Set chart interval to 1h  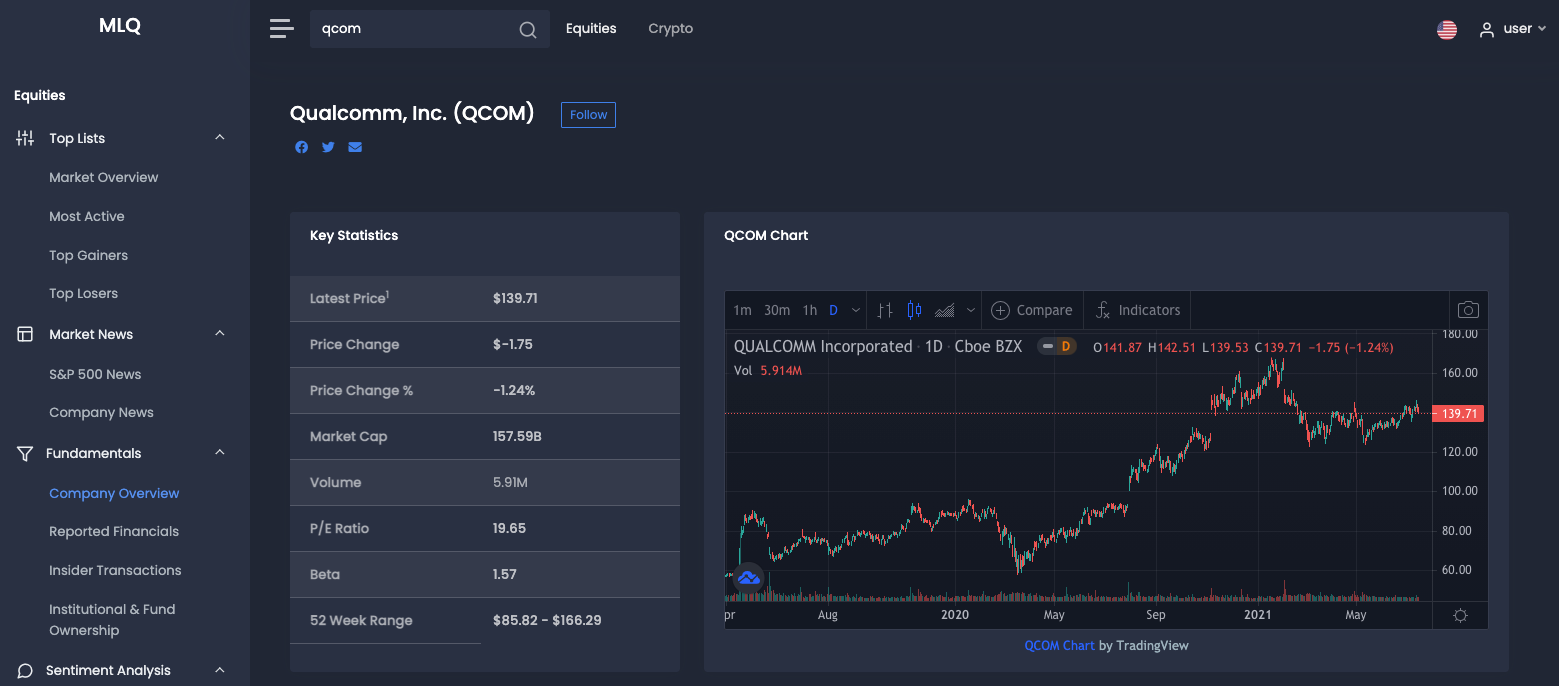point(810,310)
